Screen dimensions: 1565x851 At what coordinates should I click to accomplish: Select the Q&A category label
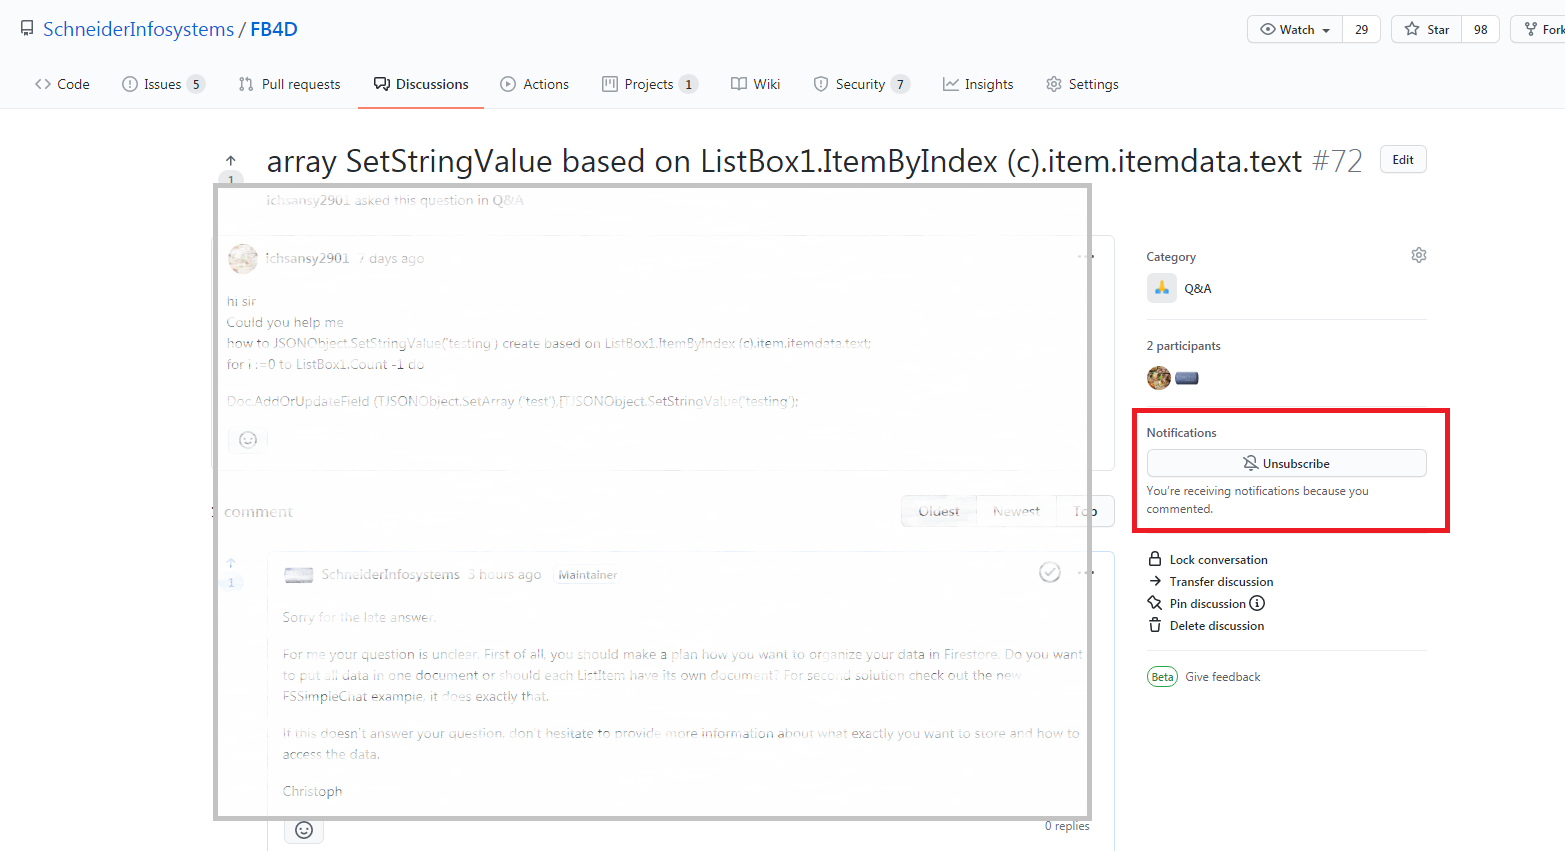tap(1198, 288)
